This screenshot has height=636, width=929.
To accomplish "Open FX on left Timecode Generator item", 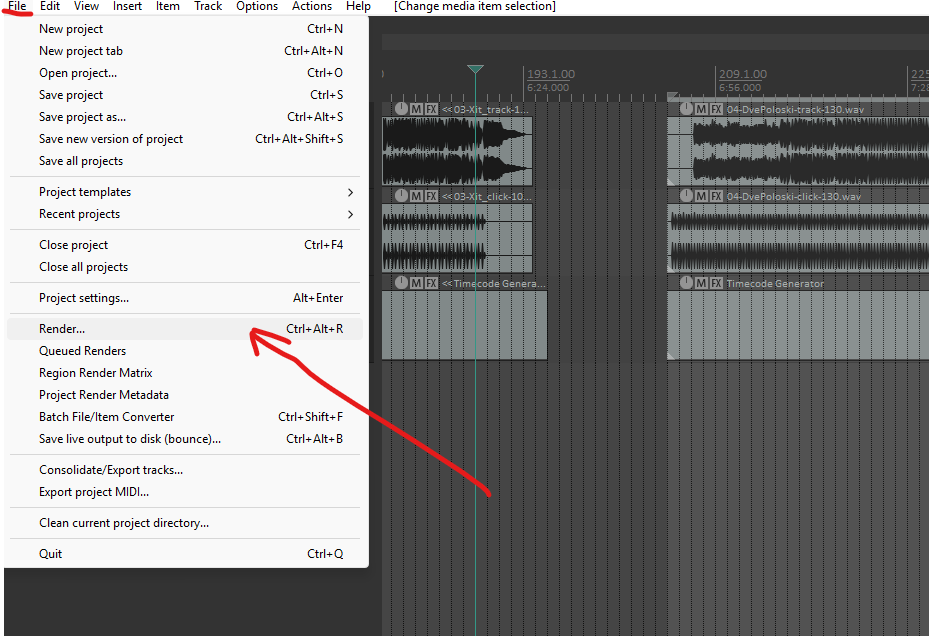I will (x=431, y=283).
